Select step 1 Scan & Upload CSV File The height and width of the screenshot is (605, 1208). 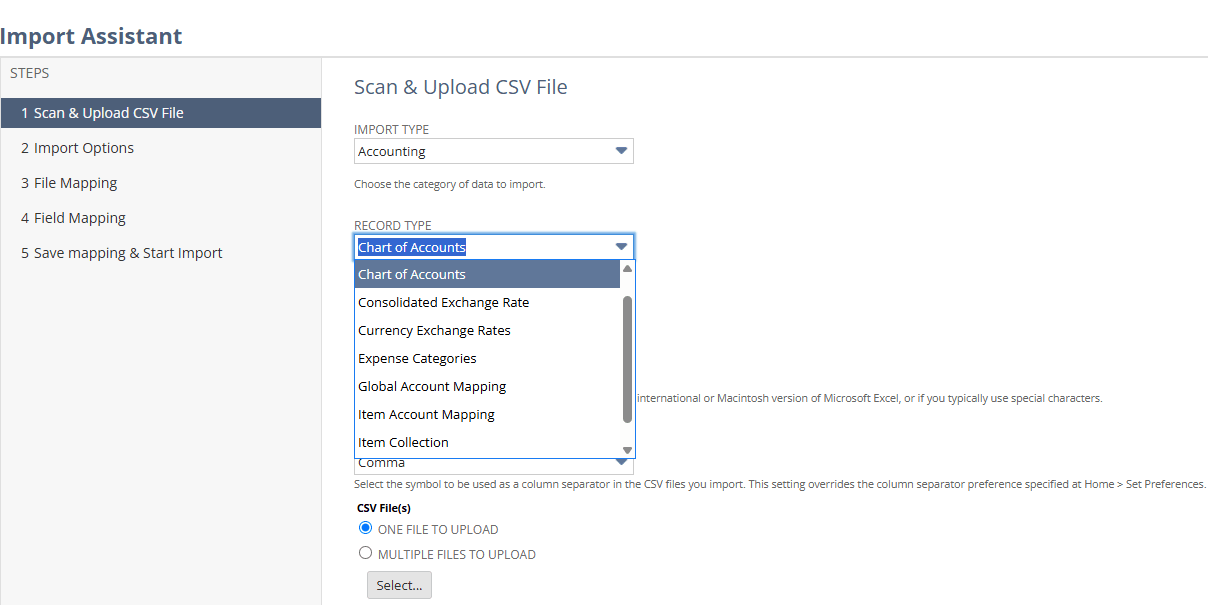(160, 113)
